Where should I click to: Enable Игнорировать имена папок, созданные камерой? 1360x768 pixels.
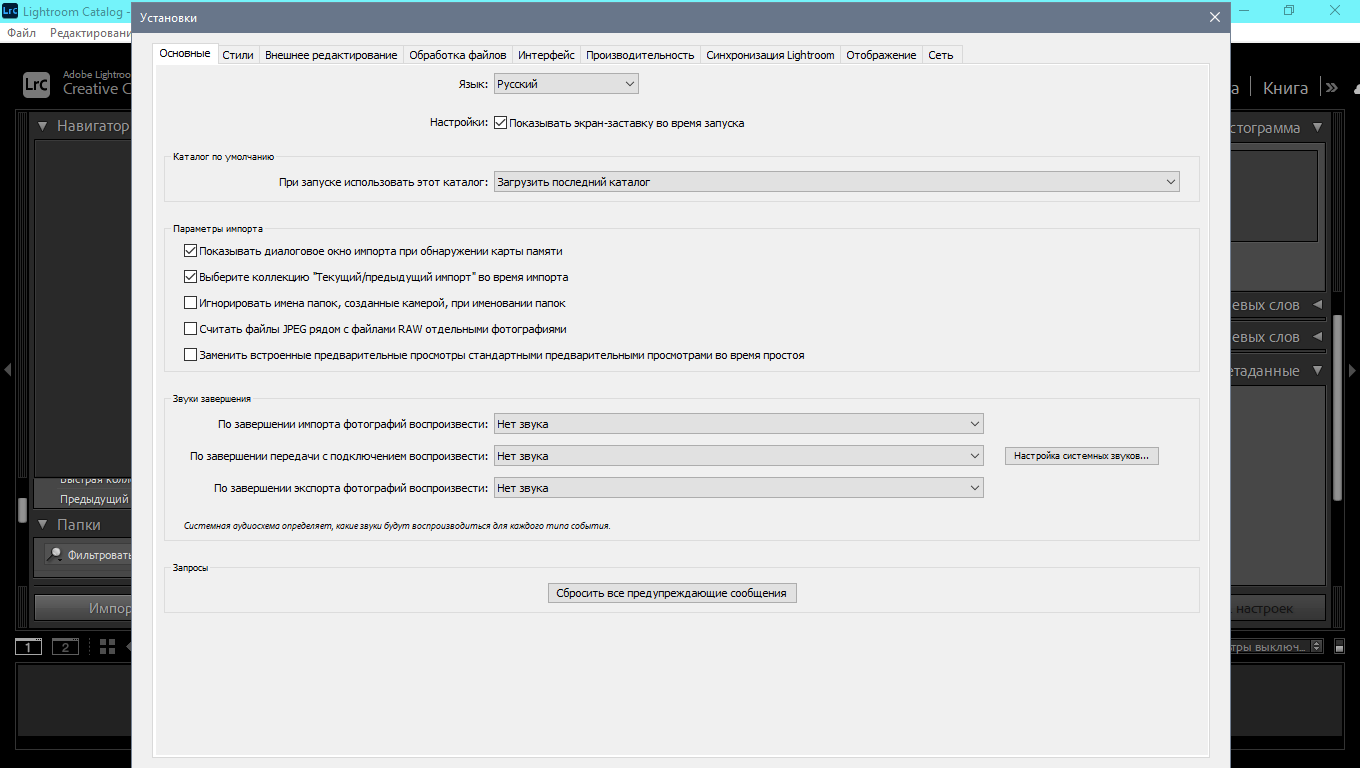[x=191, y=303]
